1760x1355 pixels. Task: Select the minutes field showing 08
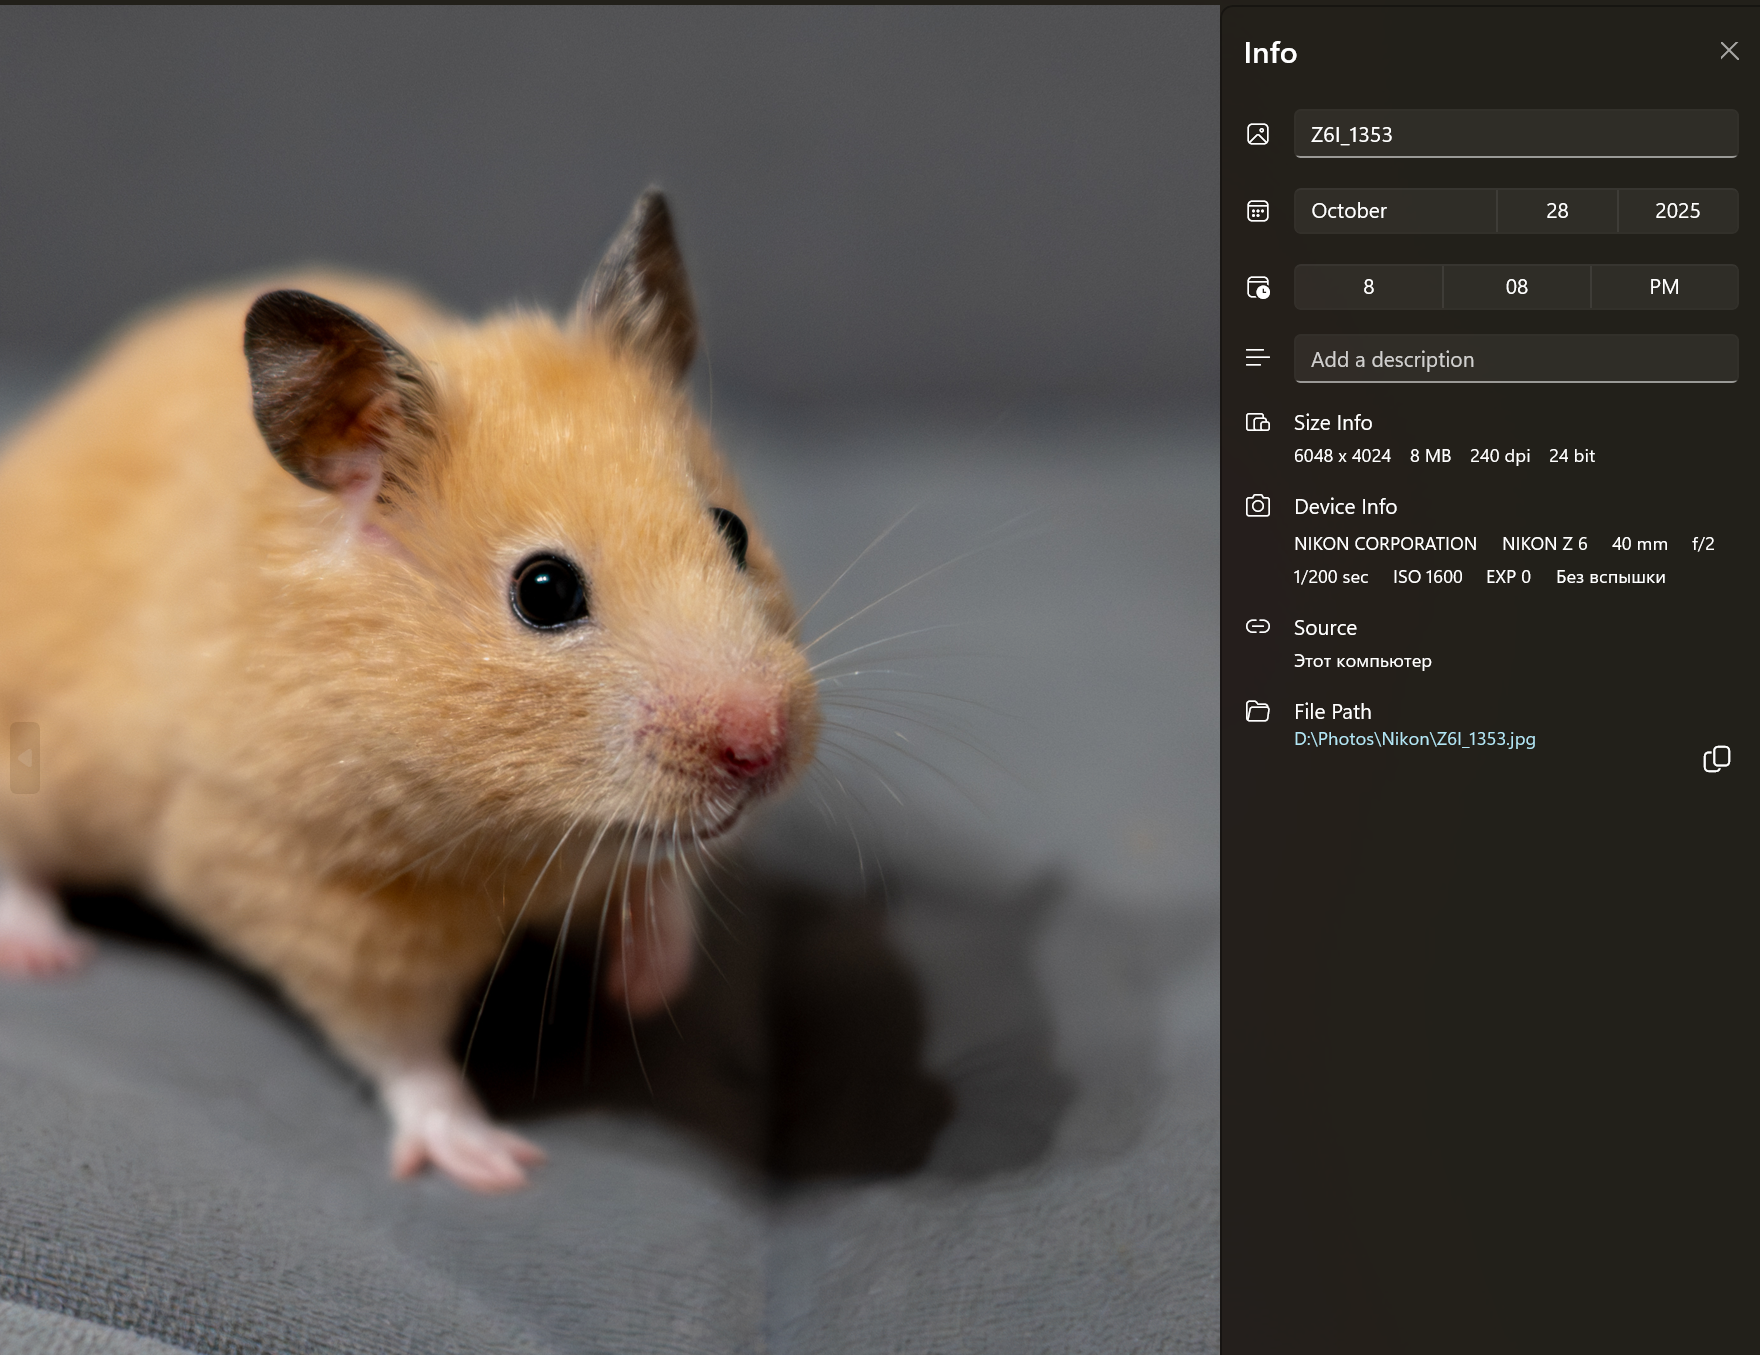pos(1516,287)
